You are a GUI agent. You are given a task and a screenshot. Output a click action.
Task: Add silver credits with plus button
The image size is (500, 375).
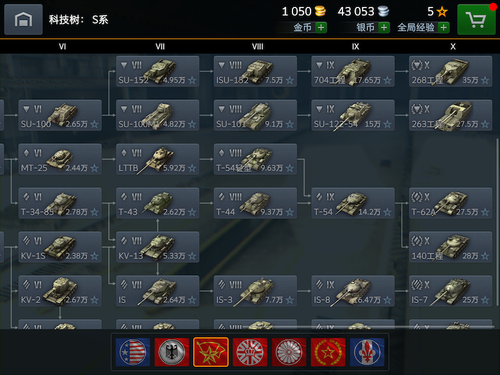(x=384, y=27)
